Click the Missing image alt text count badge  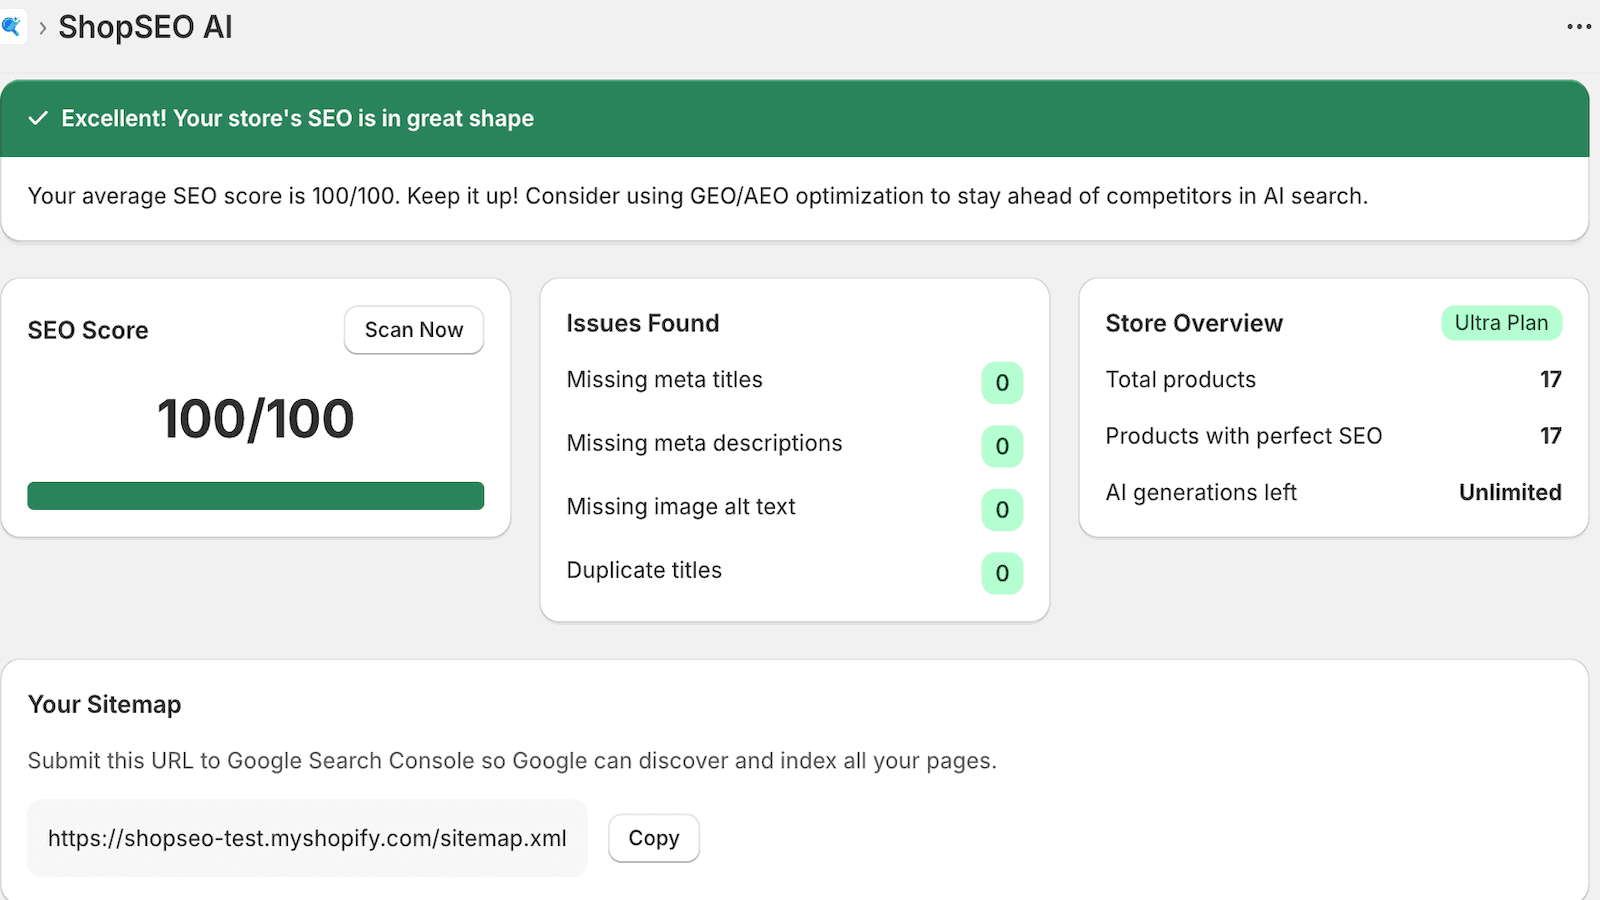(1002, 510)
